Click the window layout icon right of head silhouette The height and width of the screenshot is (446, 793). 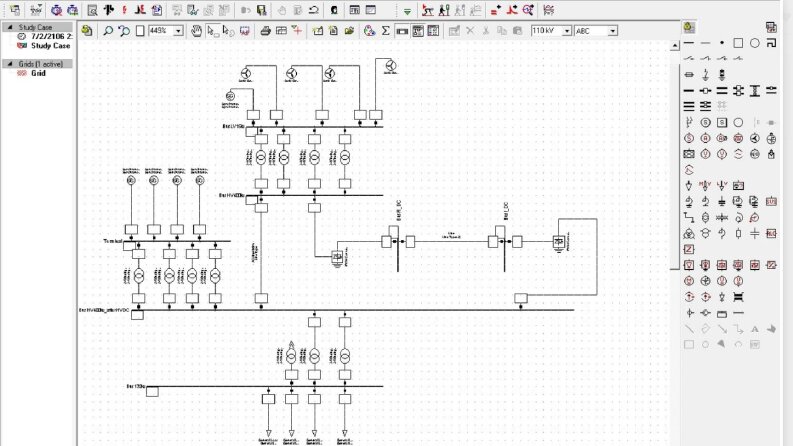coord(355,10)
